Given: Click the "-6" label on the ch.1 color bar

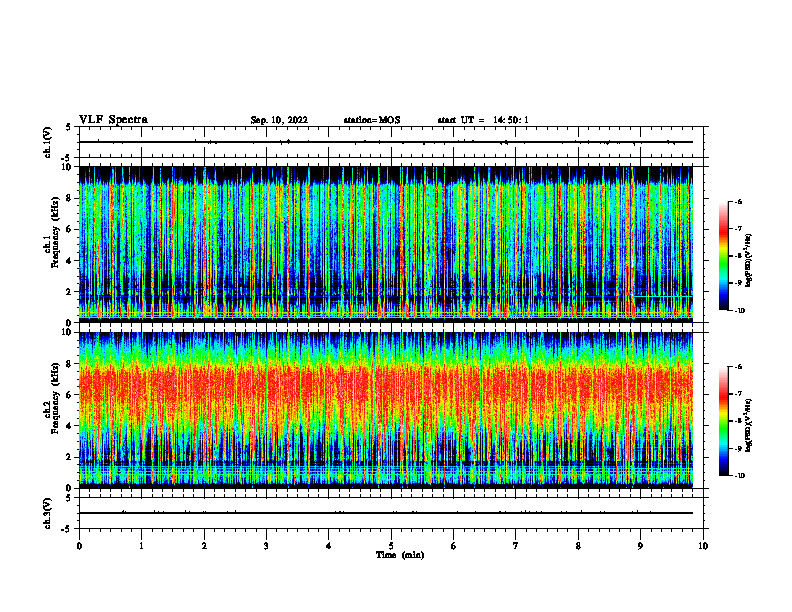Looking at the screenshot, I should pos(738,201).
